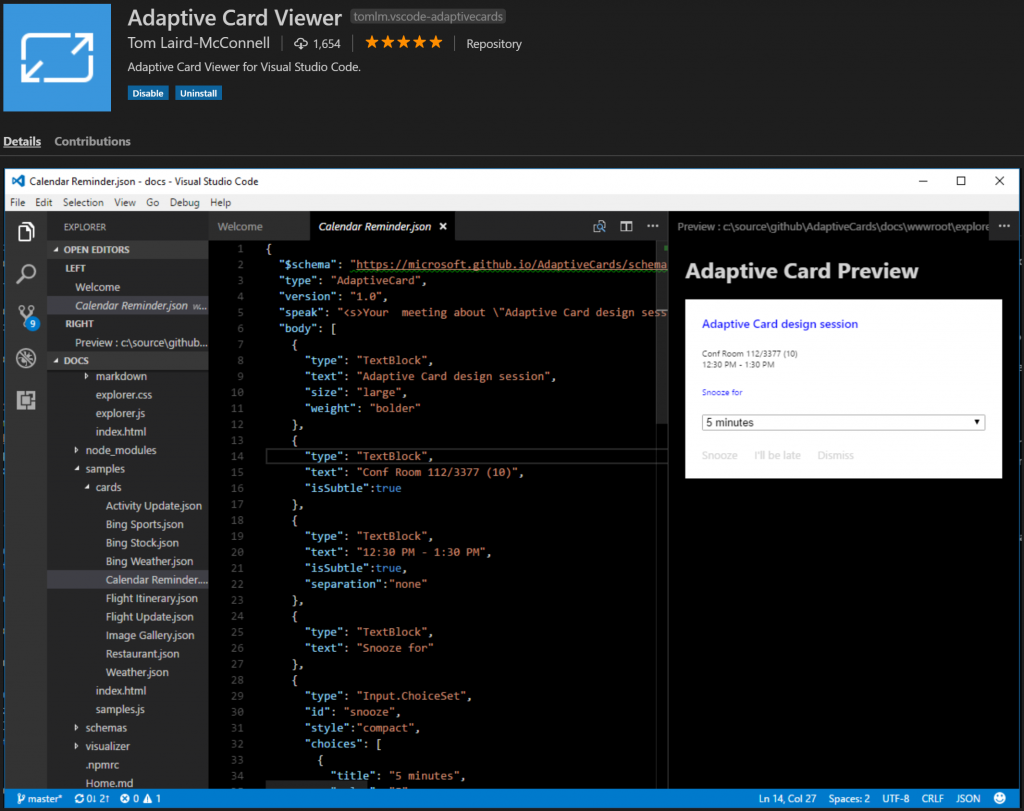Click Ln 14, Col 27 status item
This screenshot has width=1024, height=811.
tap(787, 799)
